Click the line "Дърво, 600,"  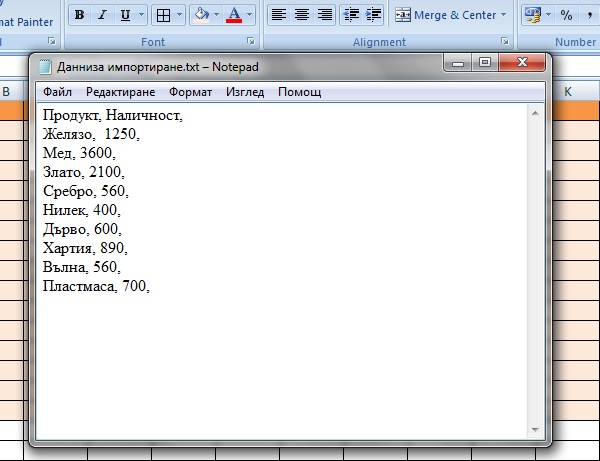pos(82,229)
